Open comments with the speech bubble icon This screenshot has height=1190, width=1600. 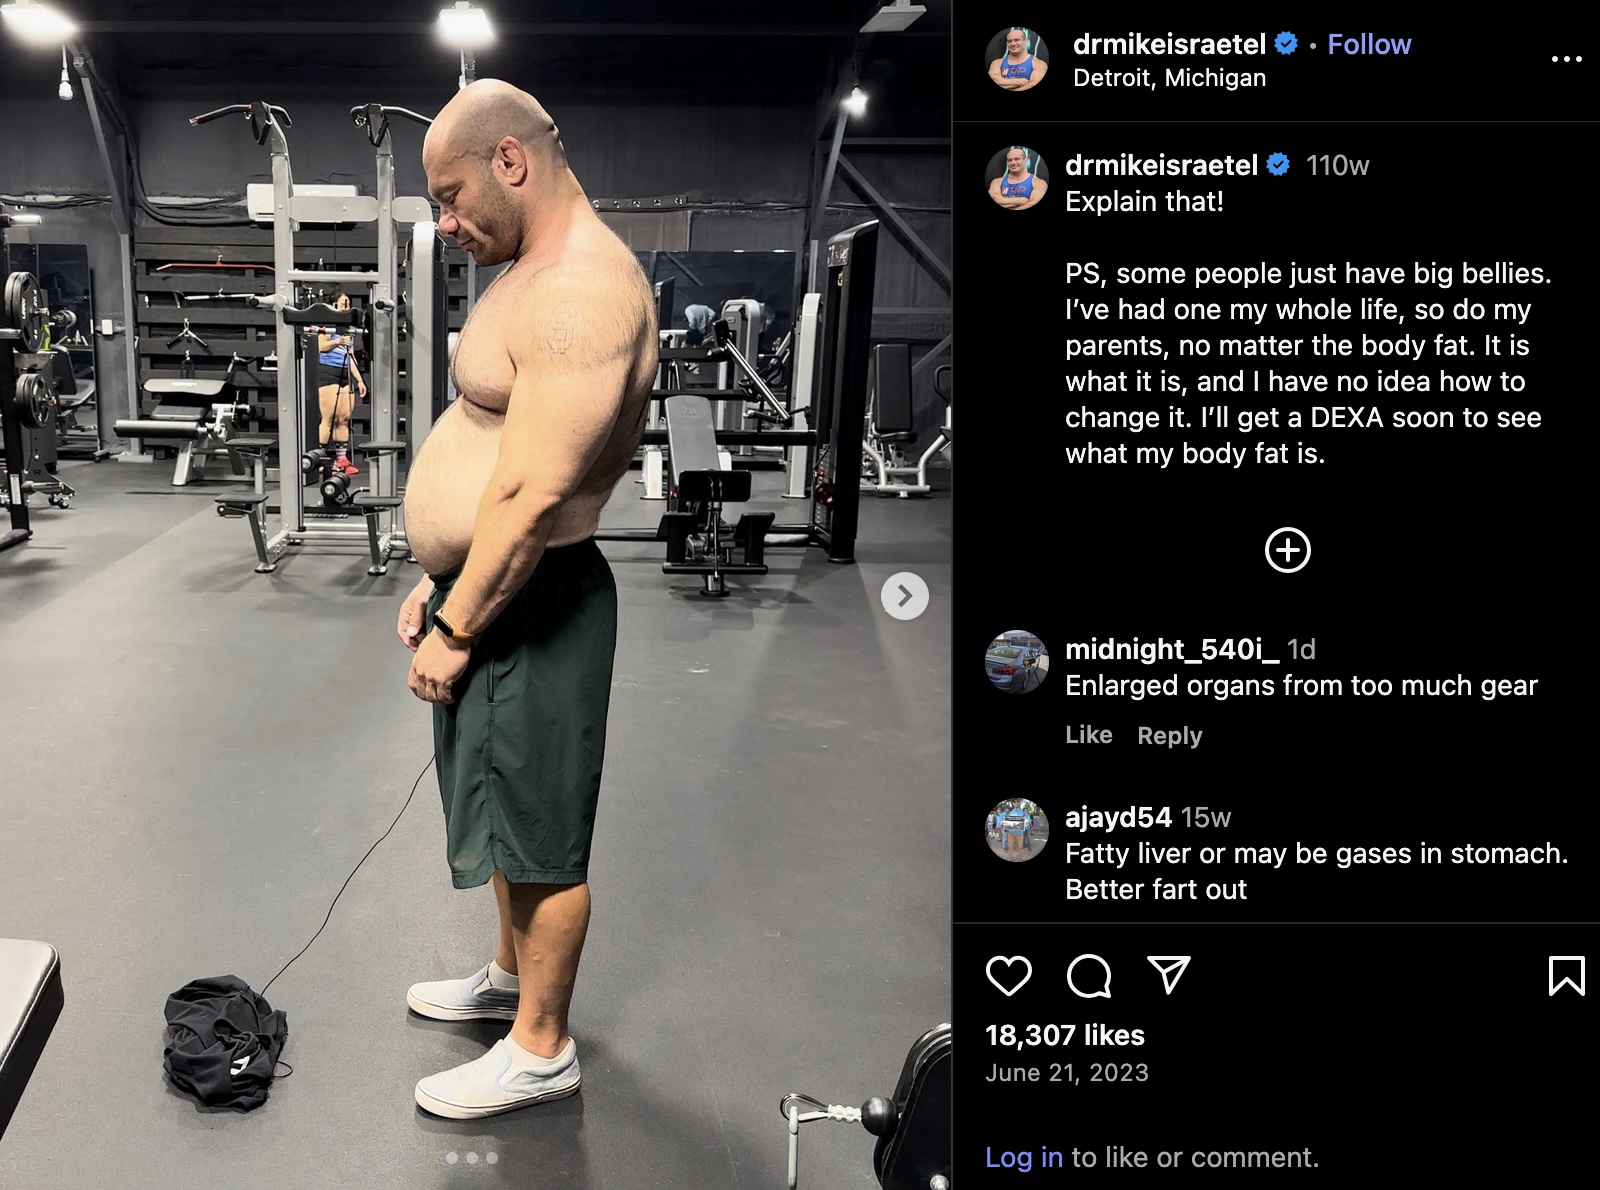[1089, 976]
